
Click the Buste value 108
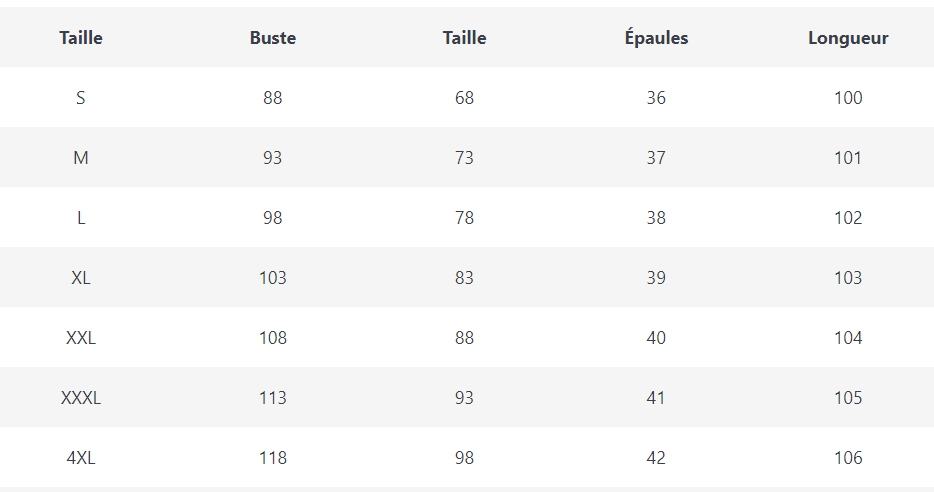(273, 338)
